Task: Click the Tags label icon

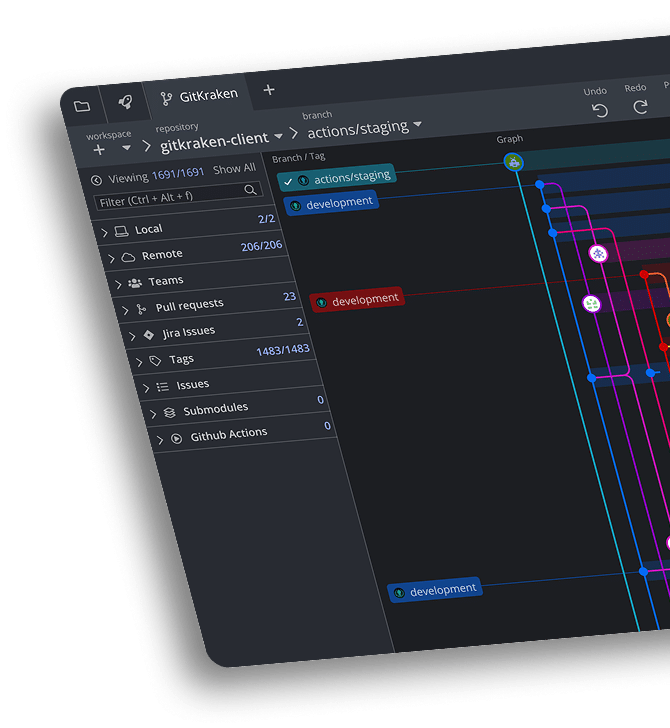Action: click(156, 361)
